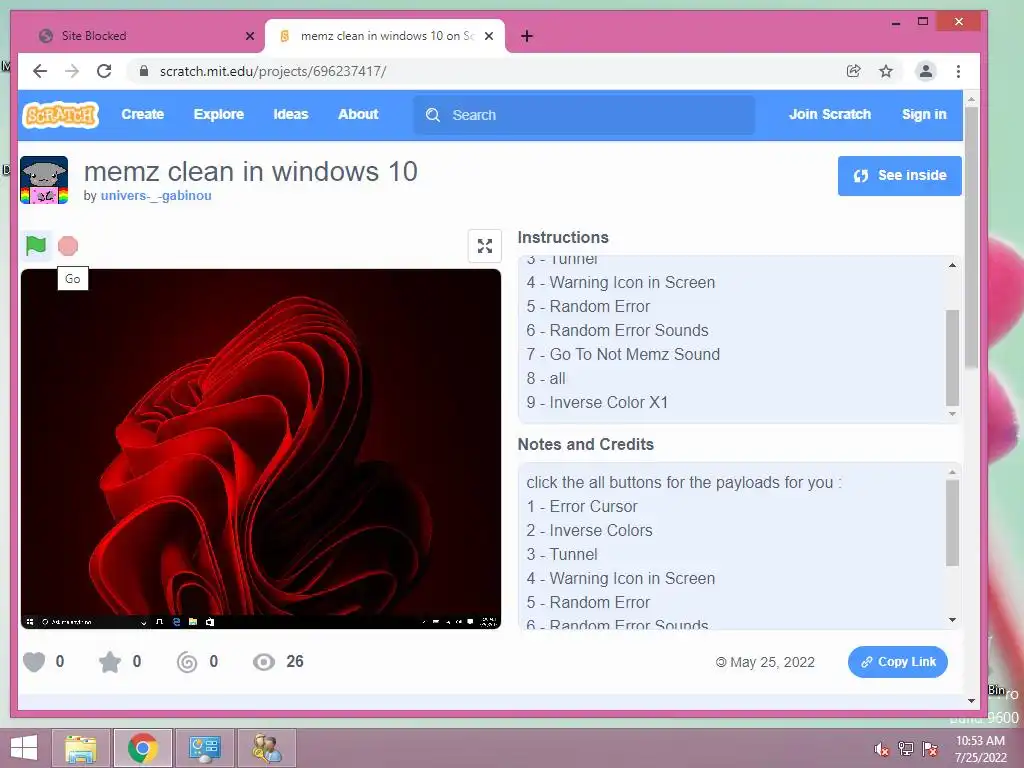Screen dimensions: 1024x768
Task: Click the text '7 - Go To Not Memz Sound'
Action: (x=623, y=355)
